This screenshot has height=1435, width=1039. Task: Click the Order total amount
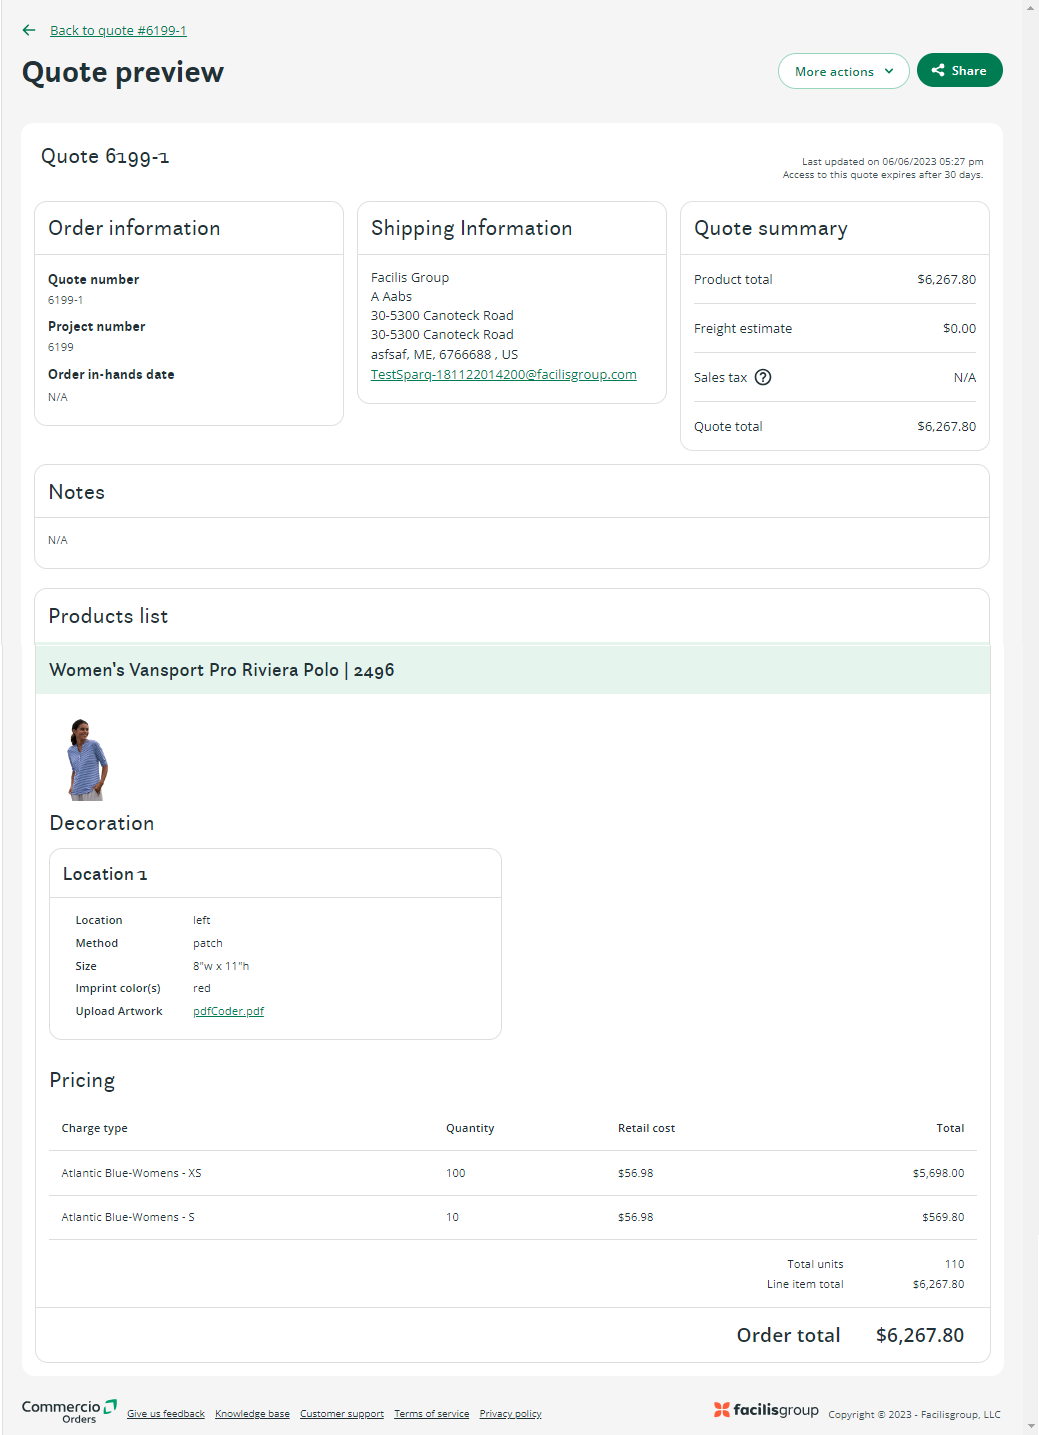pyautogui.click(x=920, y=1335)
